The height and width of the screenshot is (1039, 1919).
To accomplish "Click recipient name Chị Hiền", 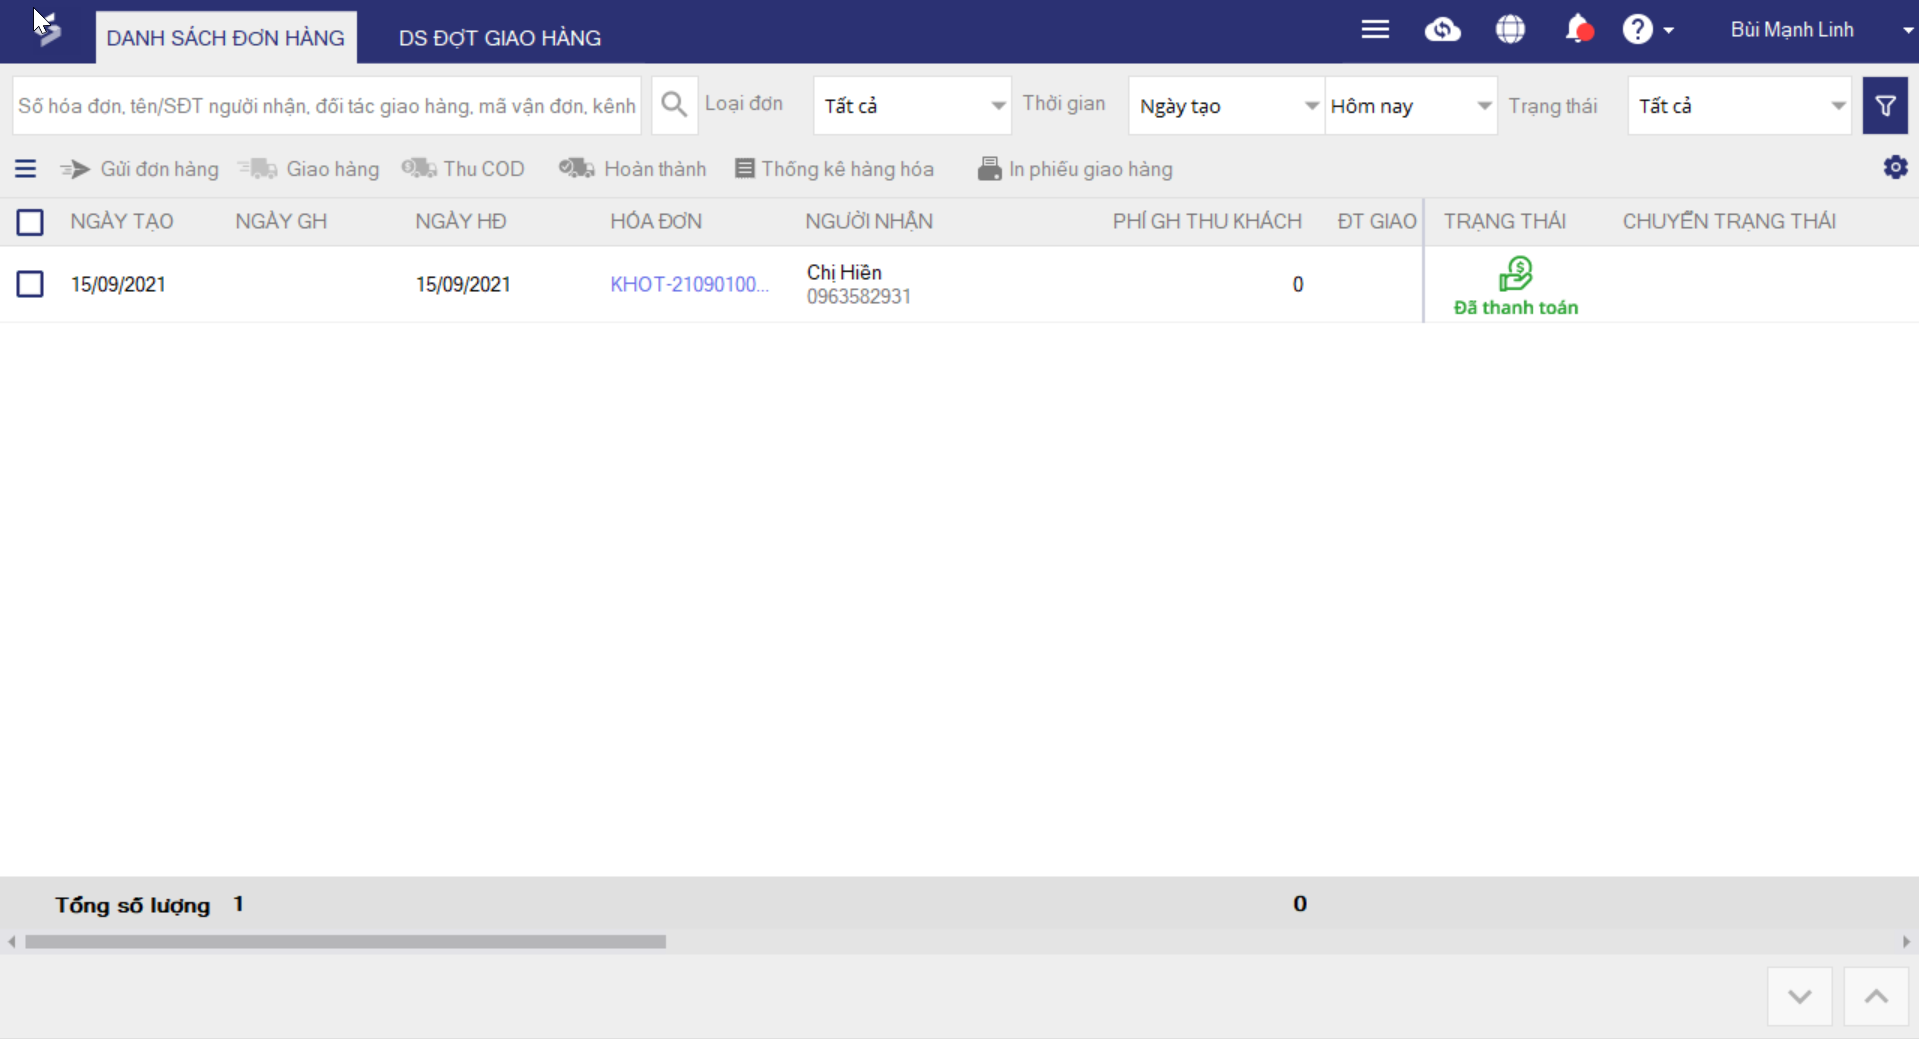I will pyautogui.click(x=844, y=272).
